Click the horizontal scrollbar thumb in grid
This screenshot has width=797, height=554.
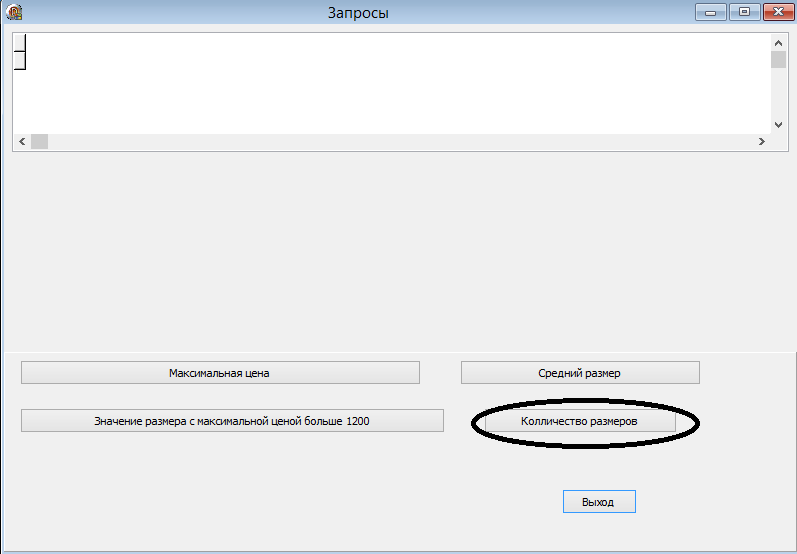point(40,141)
